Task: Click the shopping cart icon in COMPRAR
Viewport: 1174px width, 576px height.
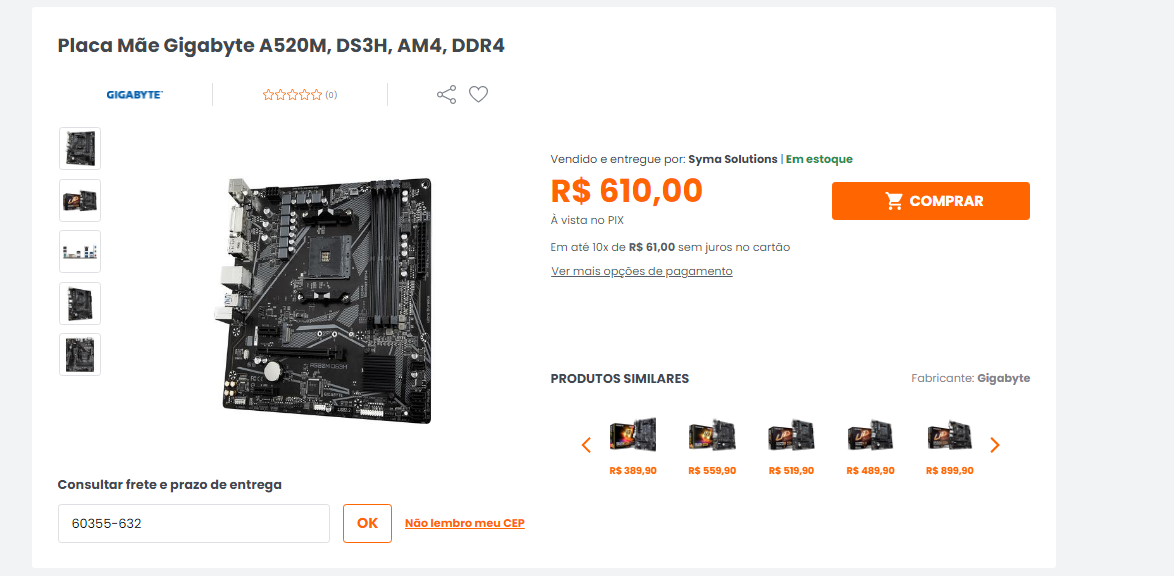Action: pyautogui.click(x=894, y=201)
